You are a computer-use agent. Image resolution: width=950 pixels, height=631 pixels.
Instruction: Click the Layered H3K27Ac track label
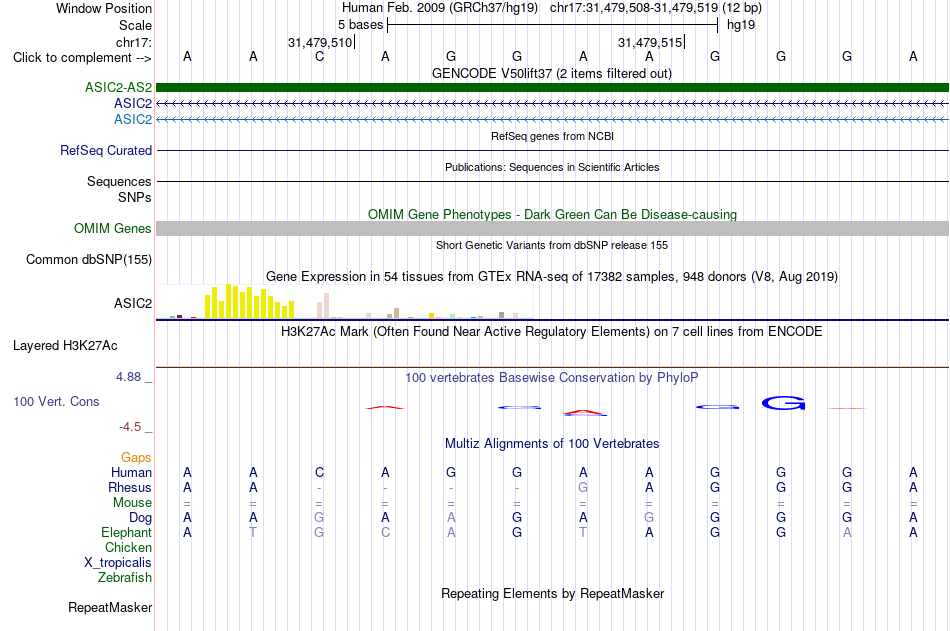click(65, 346)
